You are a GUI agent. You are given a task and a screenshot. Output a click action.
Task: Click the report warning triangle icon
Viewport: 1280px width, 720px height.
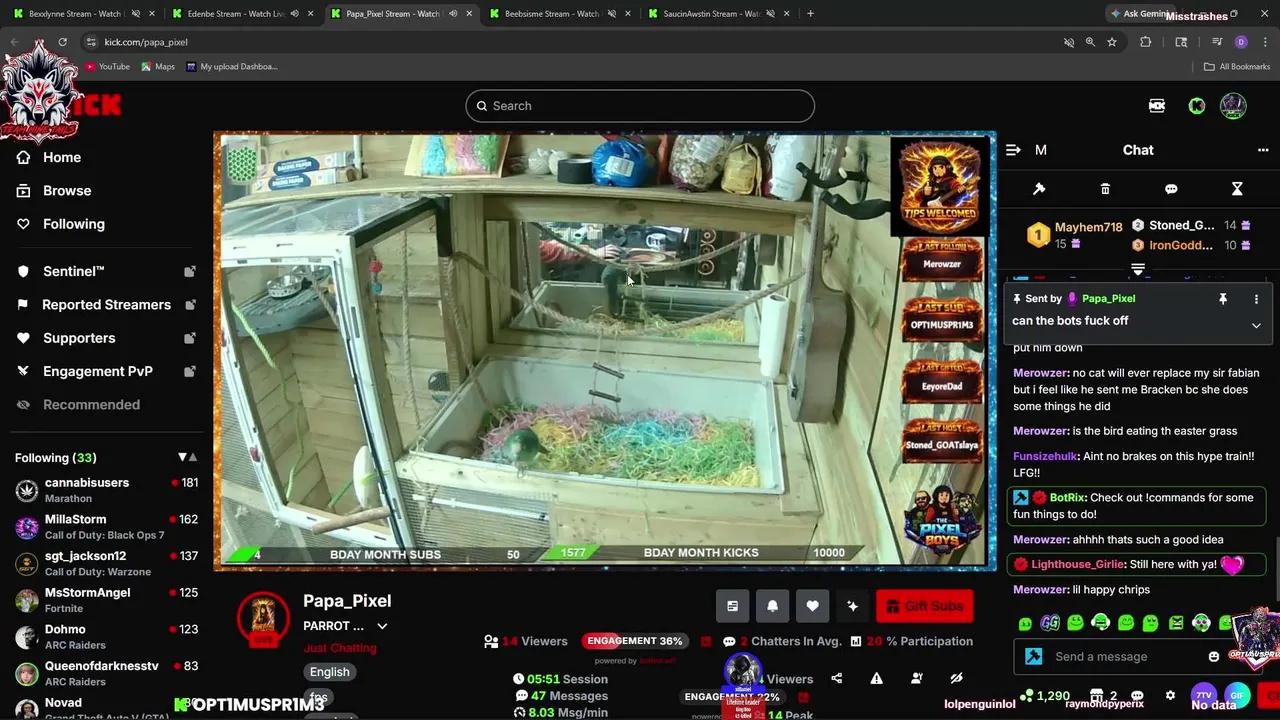point(876,679)
